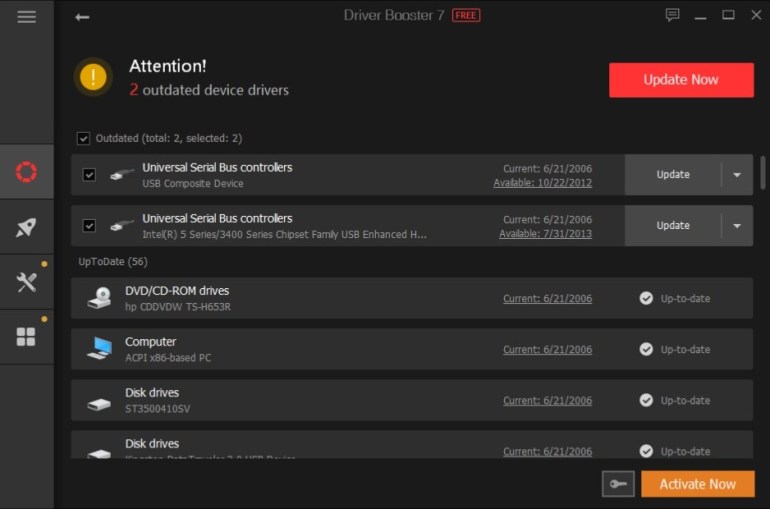This screenshot has height=509, width=770.
Task: Open the Available 10/22/2012 version link
Action: pos(542,183)
